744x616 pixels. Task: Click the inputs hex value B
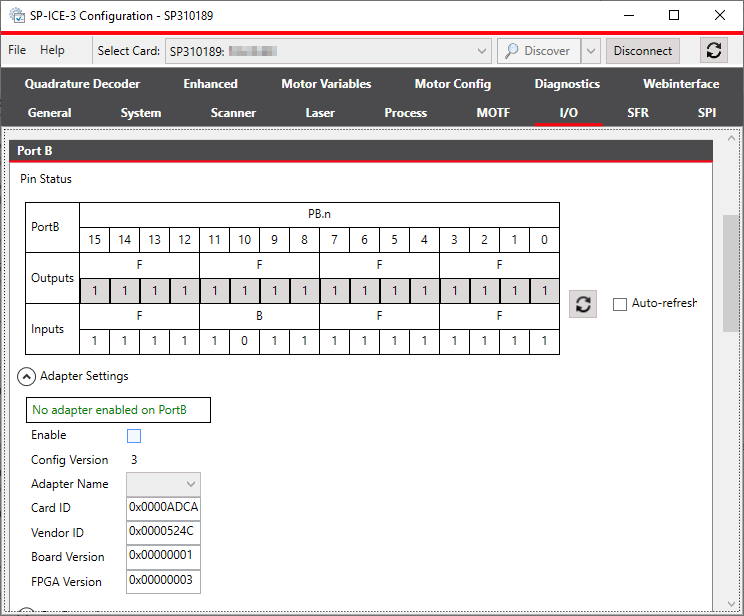[259, 316]
